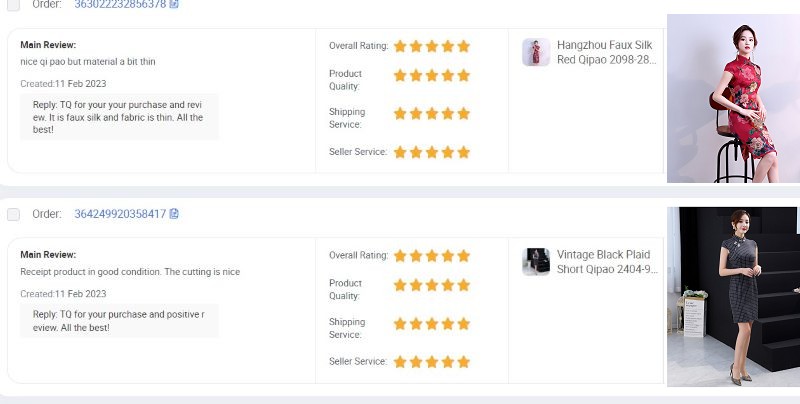
Task: Click first Shipping Service star on plaid qipao review
Action: coord(400,324)
